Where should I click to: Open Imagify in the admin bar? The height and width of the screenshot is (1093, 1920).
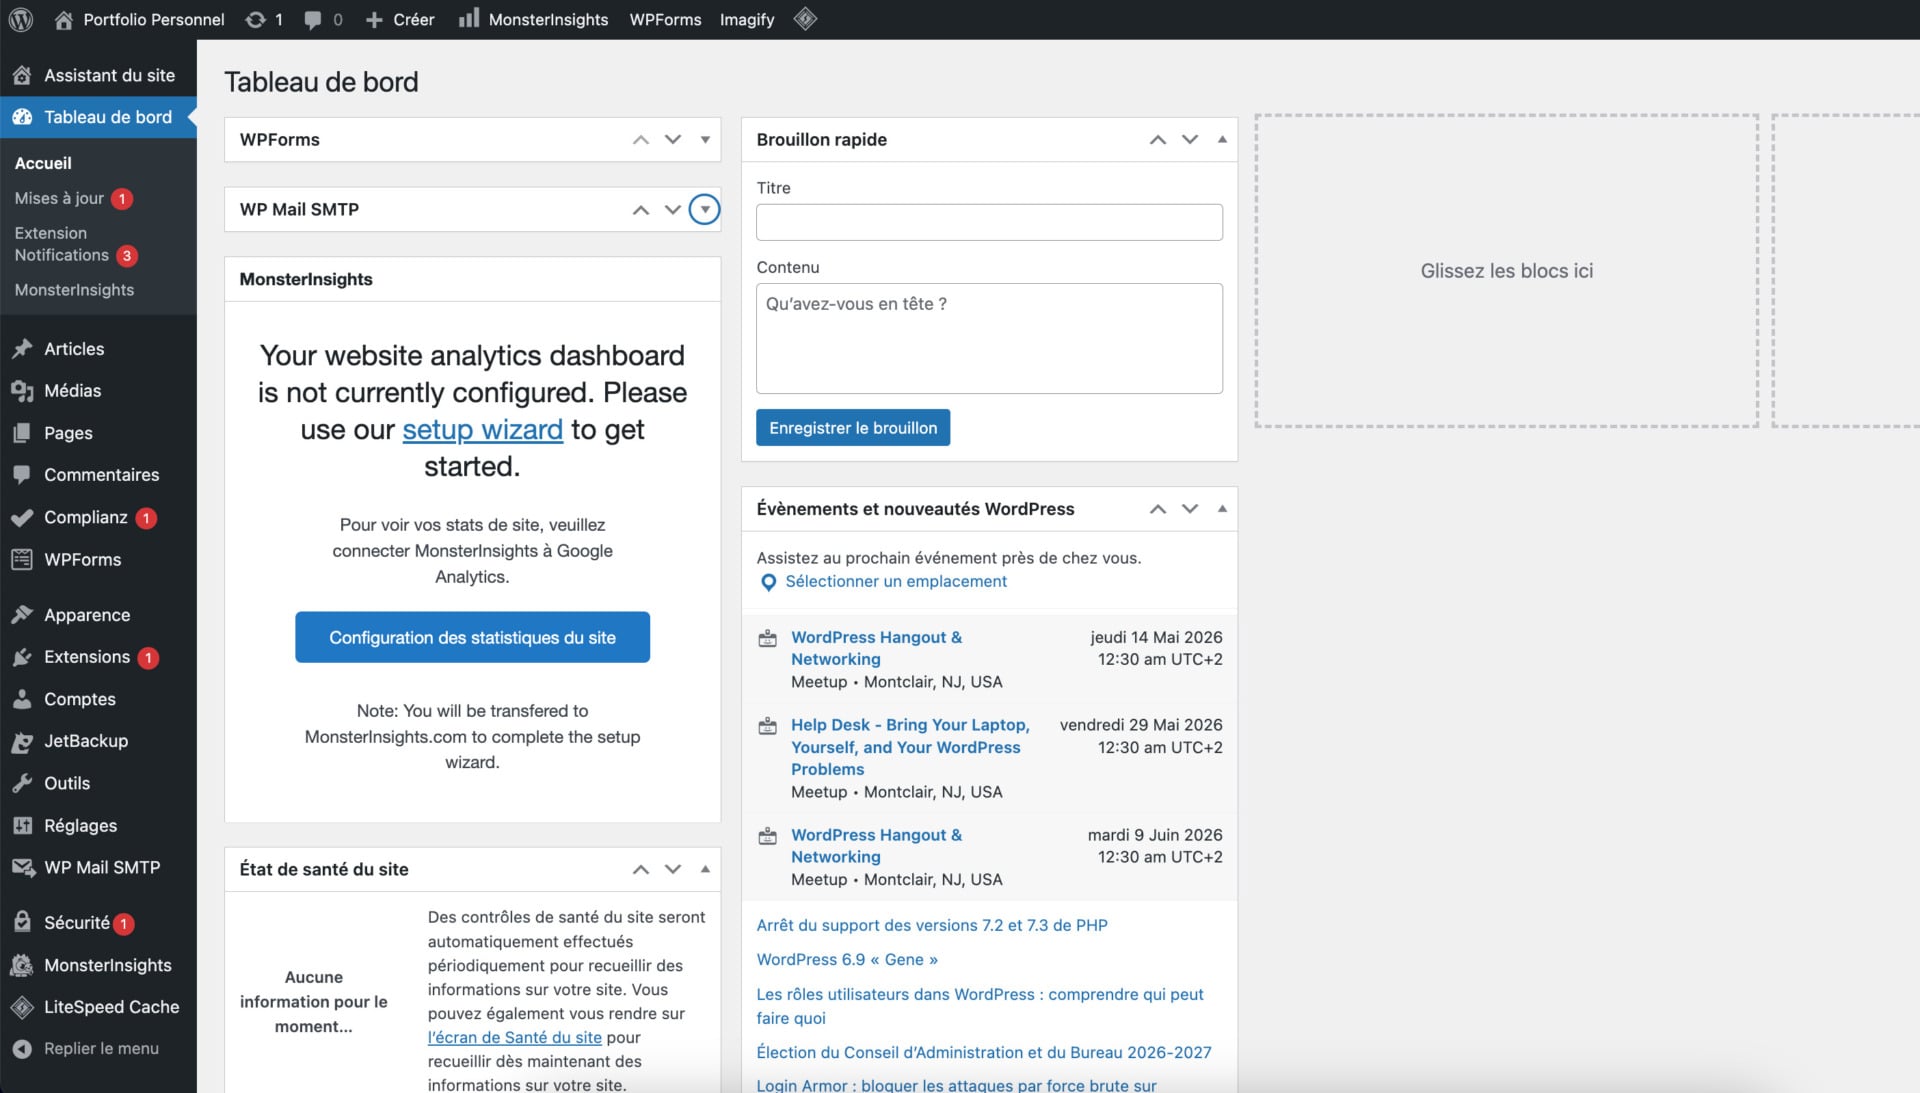point(747,19)
